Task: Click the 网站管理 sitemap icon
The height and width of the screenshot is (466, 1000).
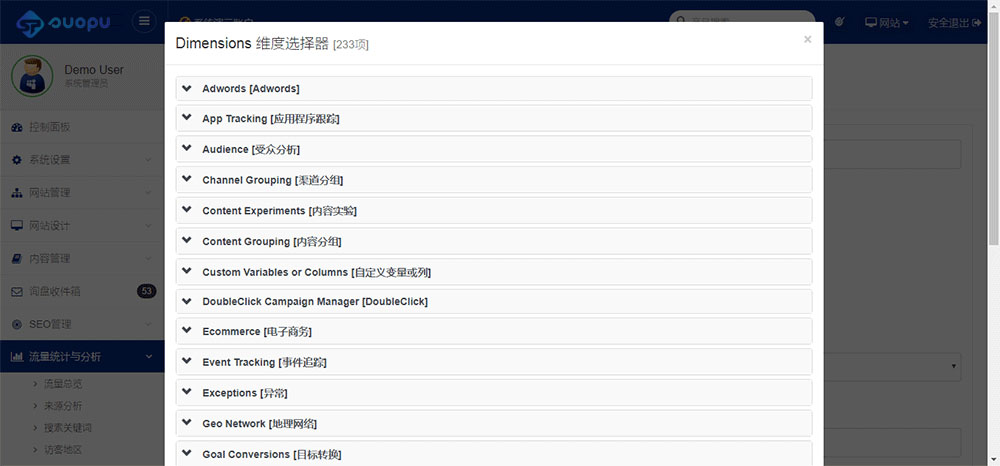Action: click(17, 193)
